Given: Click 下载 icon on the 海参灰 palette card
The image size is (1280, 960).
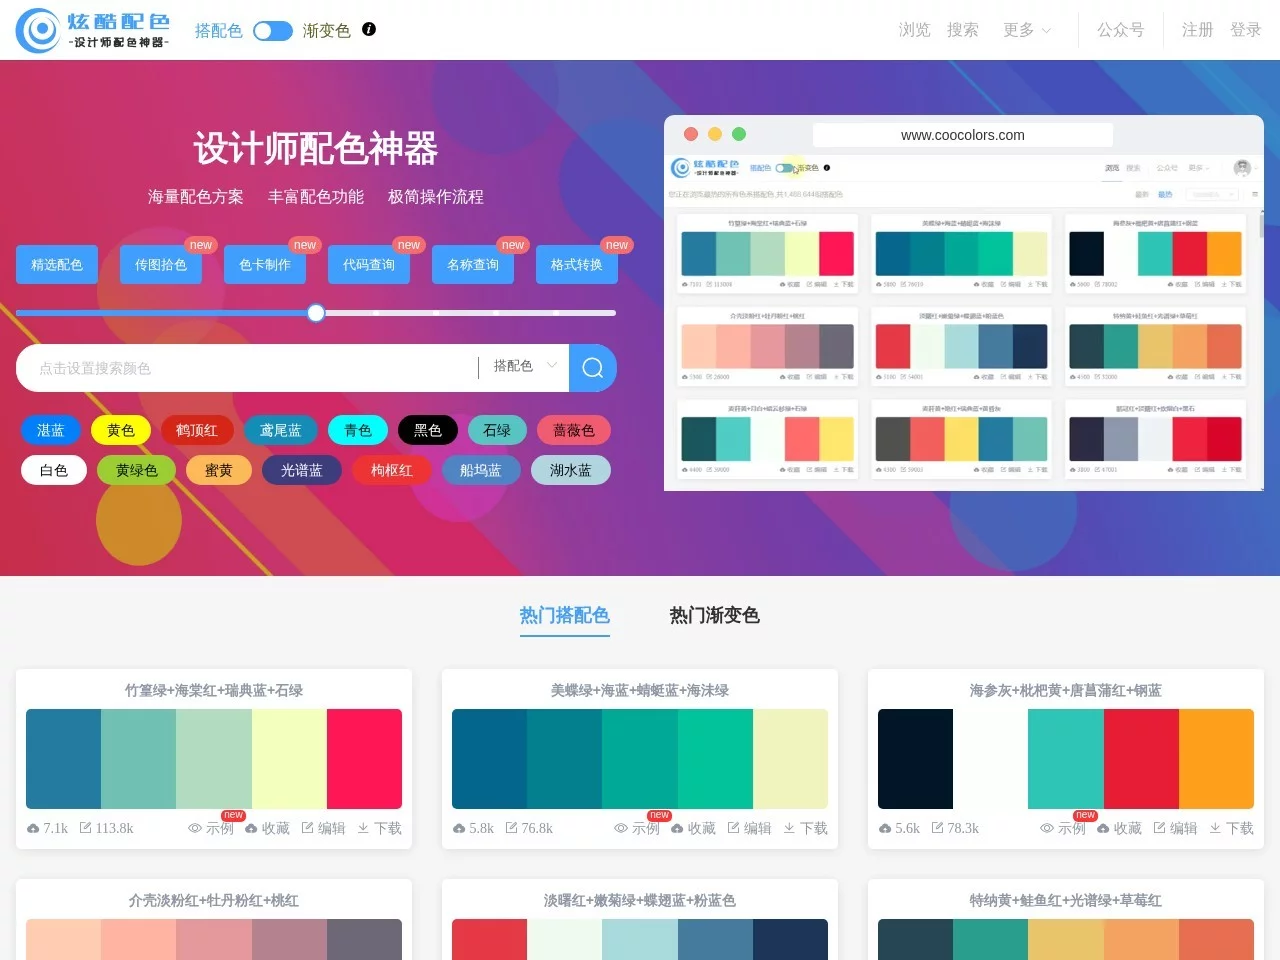Looking at the screenshot, I should [1215, 828].
